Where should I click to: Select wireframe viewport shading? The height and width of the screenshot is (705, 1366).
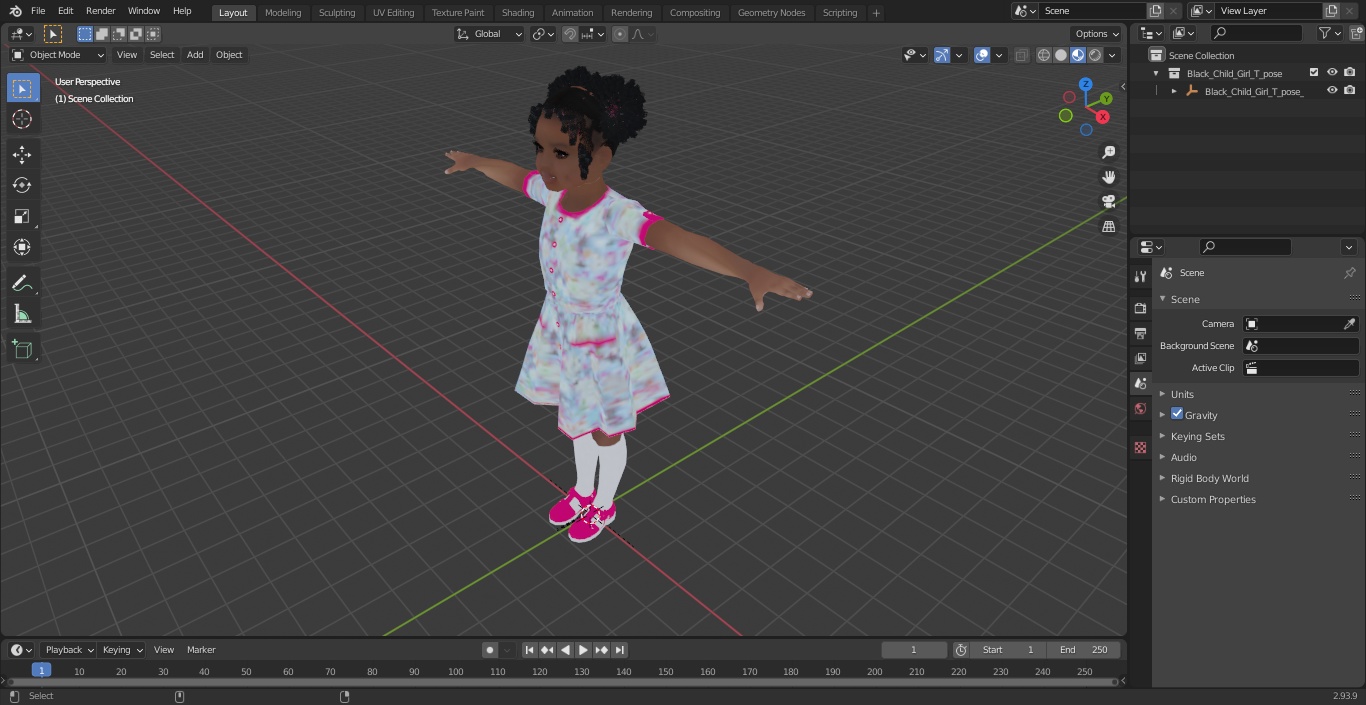[1044, 55]
